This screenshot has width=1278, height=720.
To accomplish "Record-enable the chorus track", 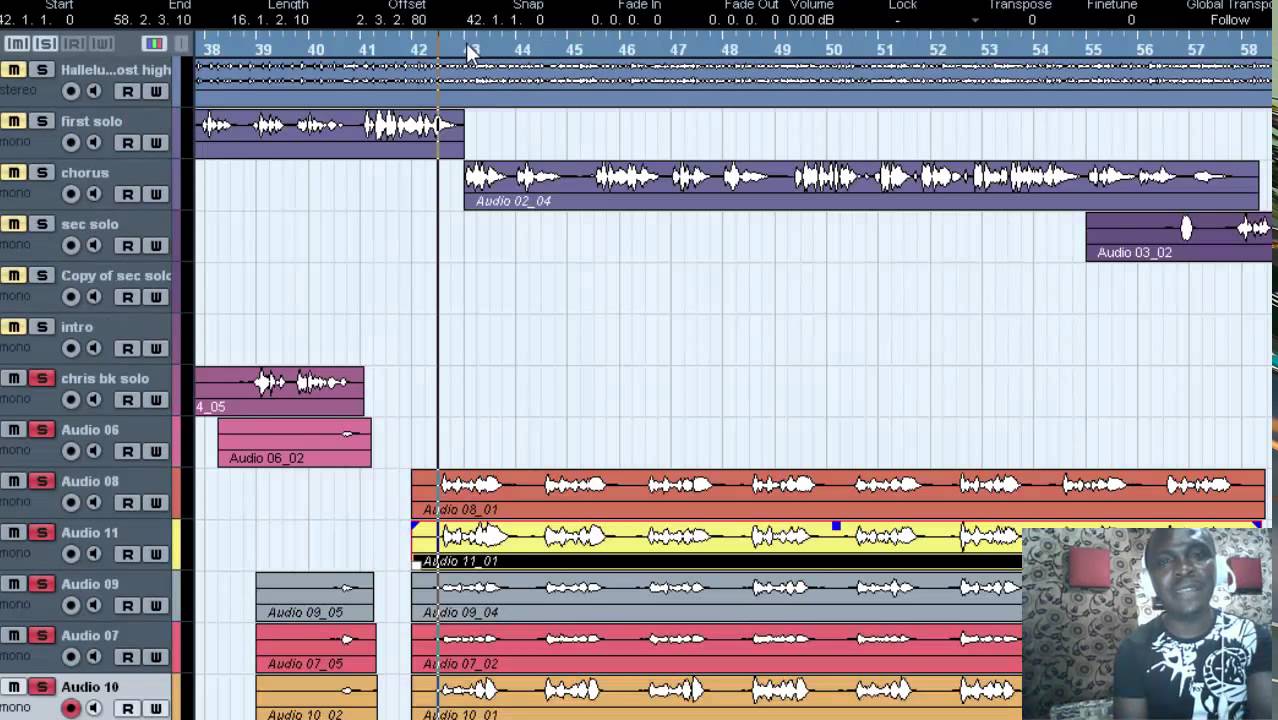I will tap(70, 194).
